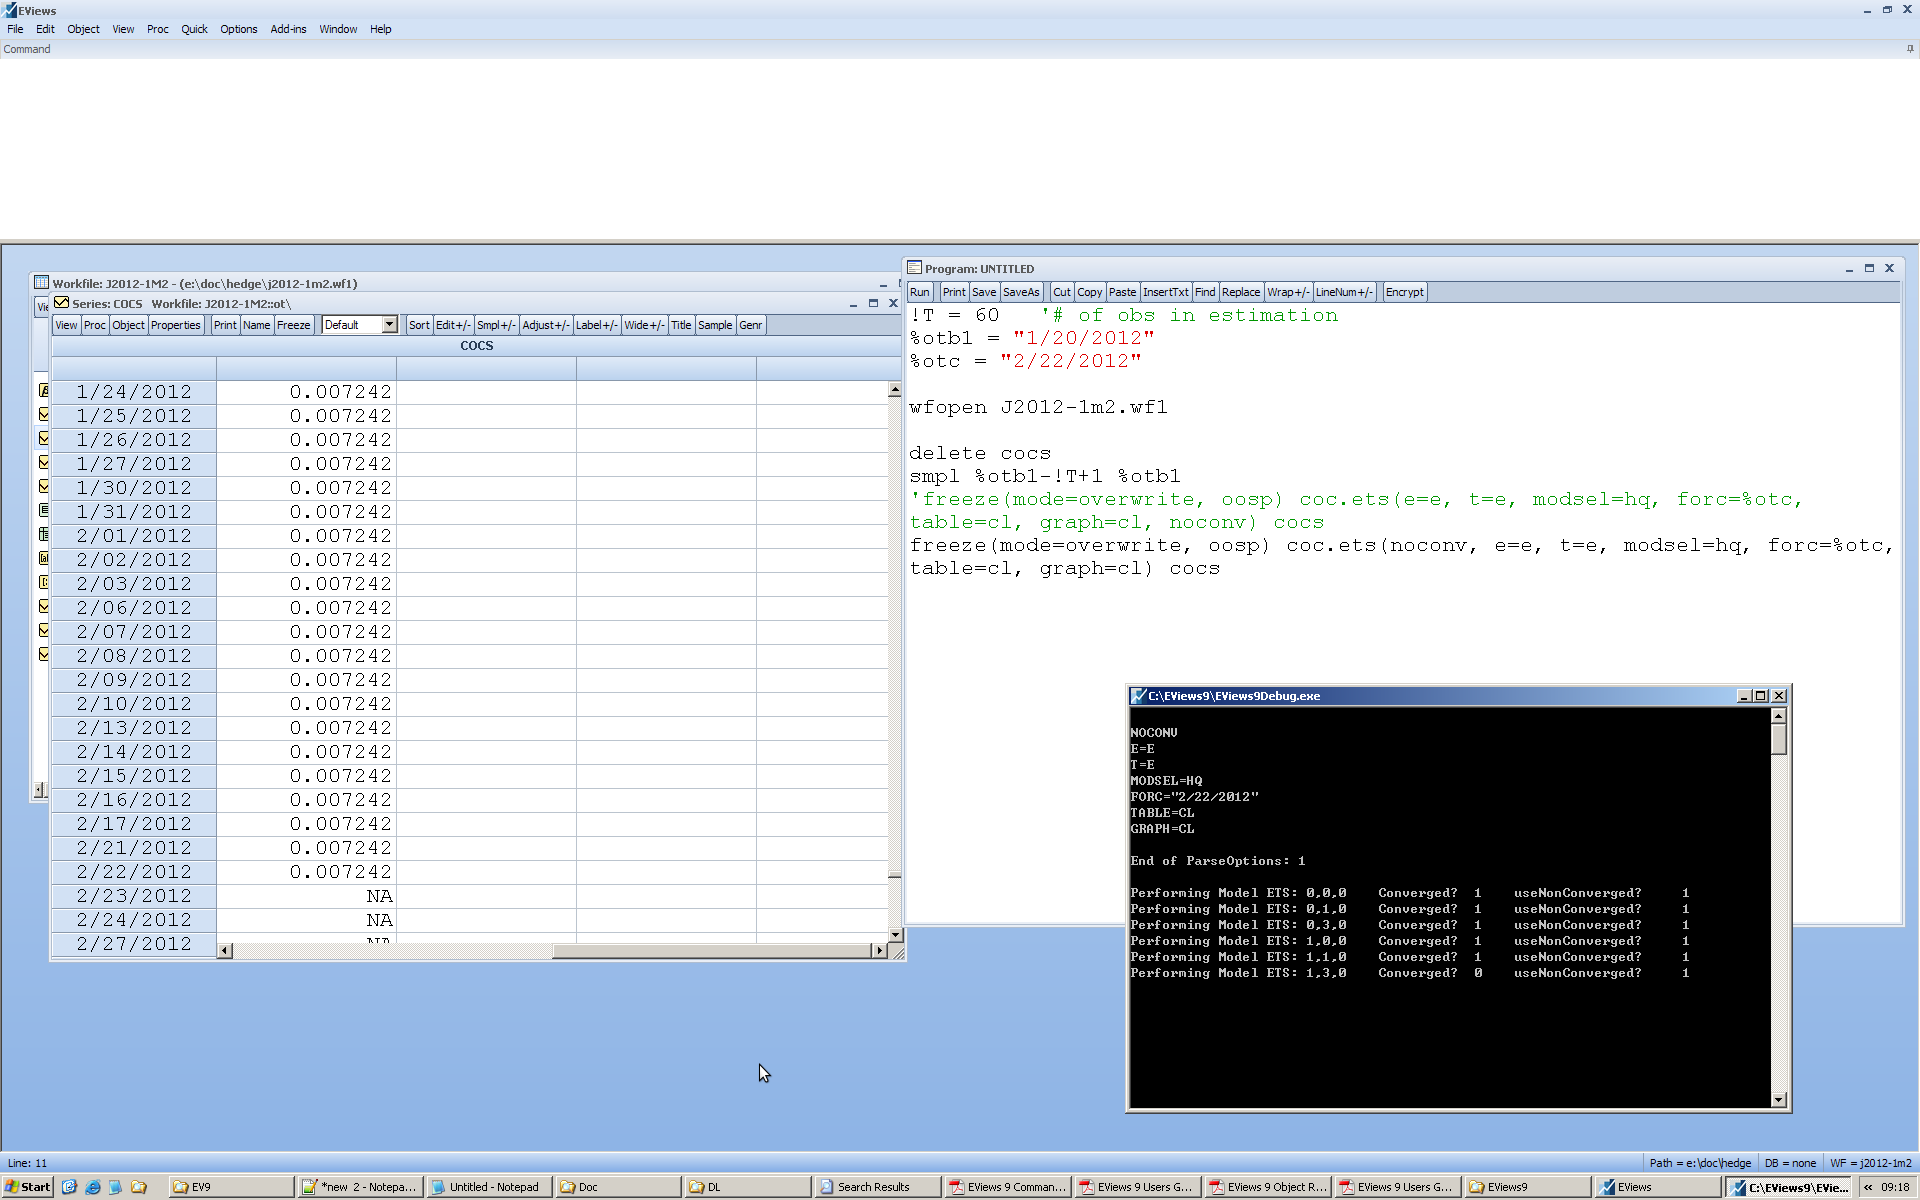Click the console scroll-down arrow
This screenshot has width=1920, height=1200.
1778,1099
